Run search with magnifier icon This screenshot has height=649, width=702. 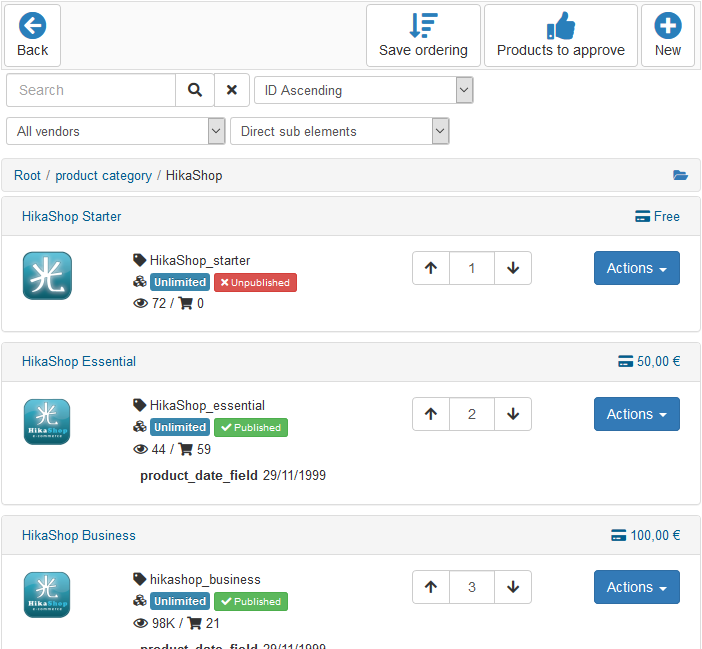point(195,90)
